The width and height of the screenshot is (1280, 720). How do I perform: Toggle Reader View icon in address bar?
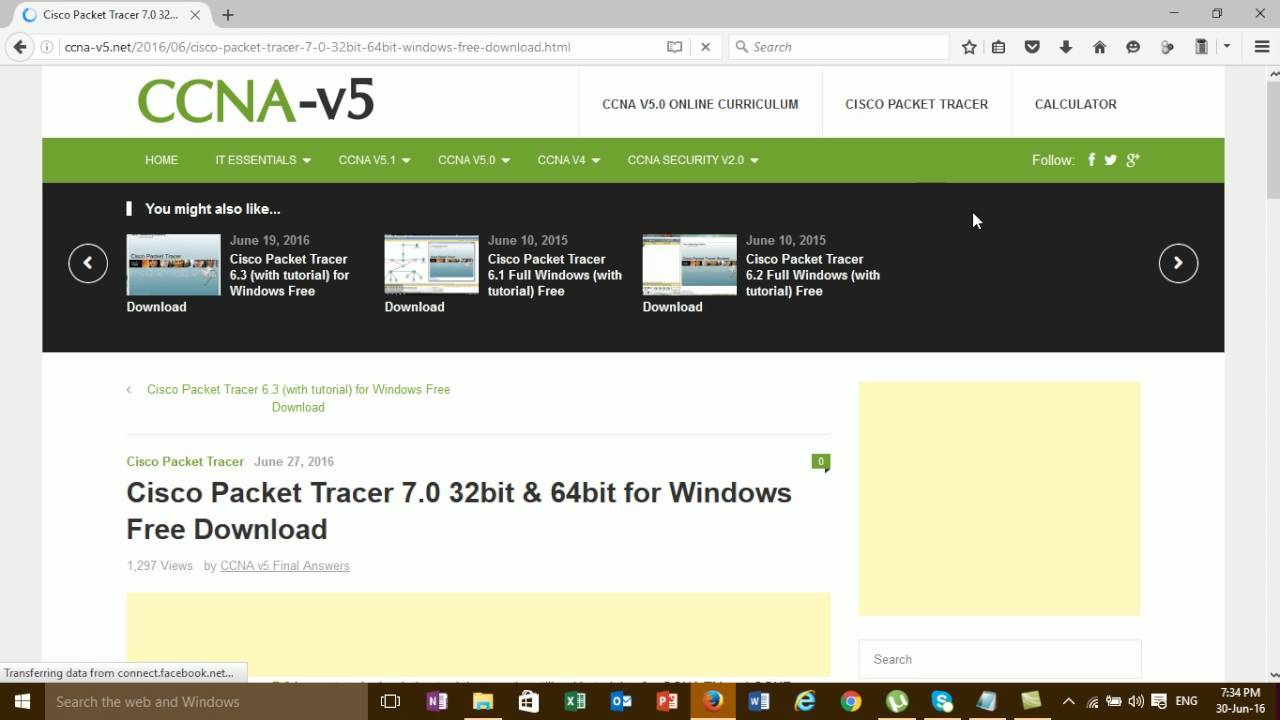point(675,47)
